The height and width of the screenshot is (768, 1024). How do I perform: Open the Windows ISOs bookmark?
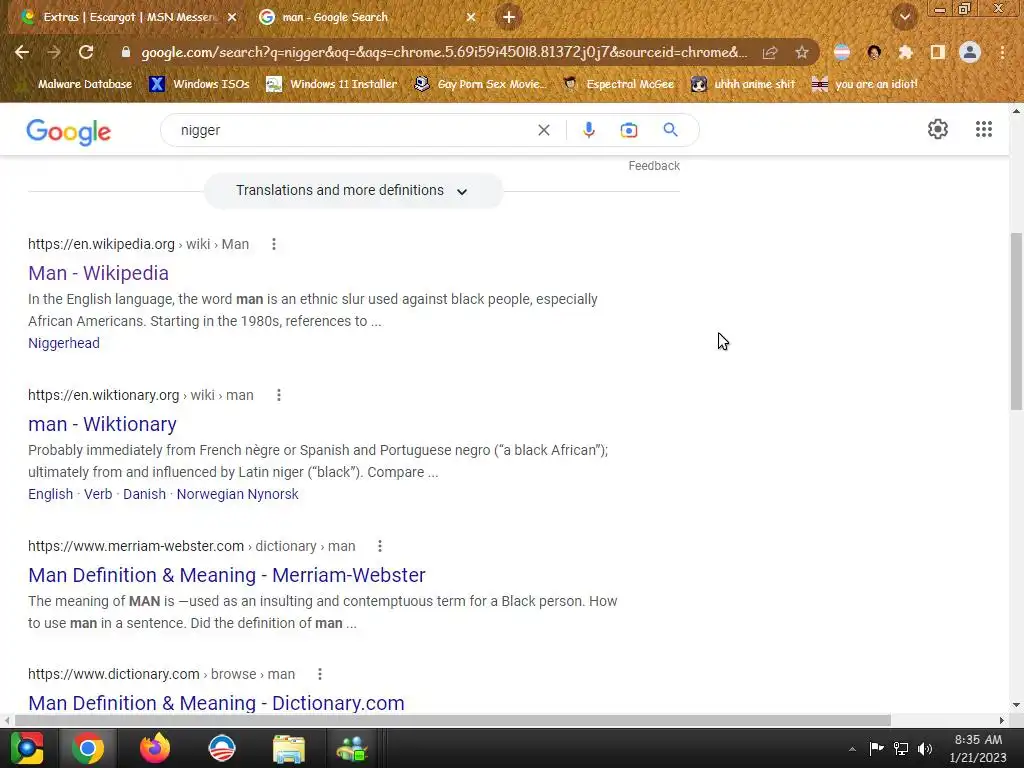(199, 84)
